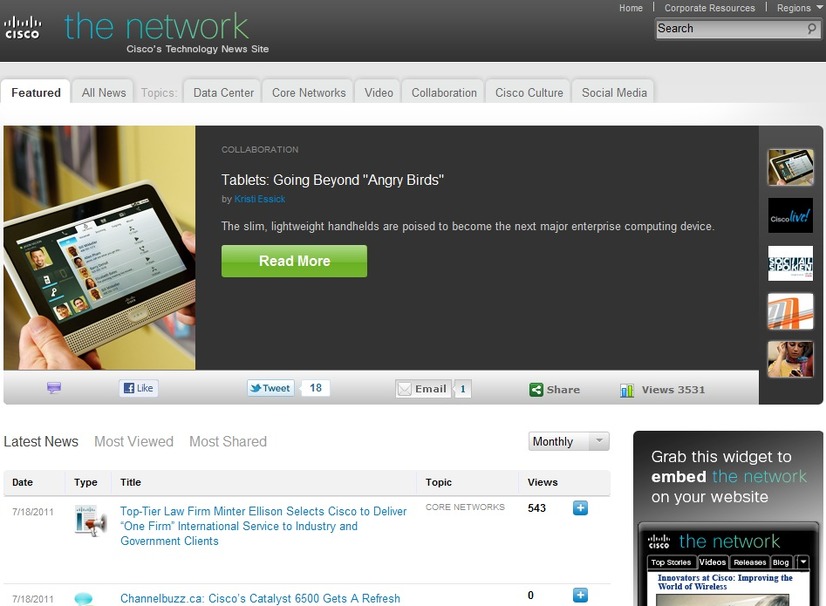Open the Tablets: Going Beyond "Angry Birds" headline
Screen dimensions: 826x606
click(332, 180)
